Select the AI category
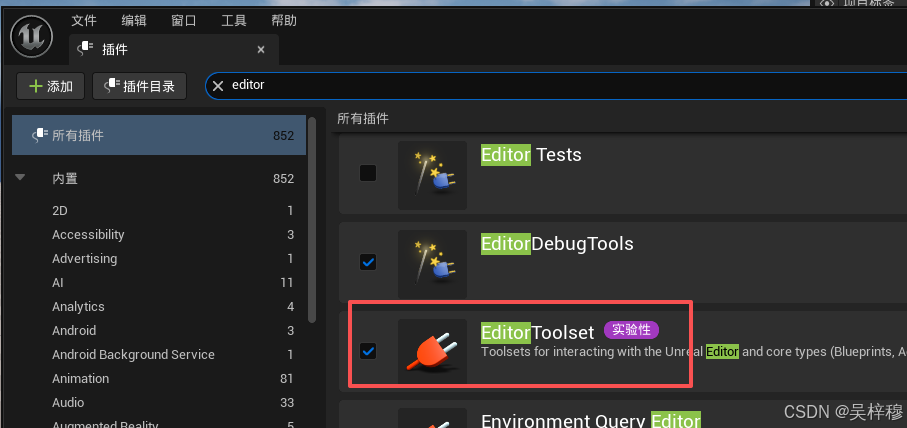907x428 pixels. pyautogui.click(x=159, y=283)
